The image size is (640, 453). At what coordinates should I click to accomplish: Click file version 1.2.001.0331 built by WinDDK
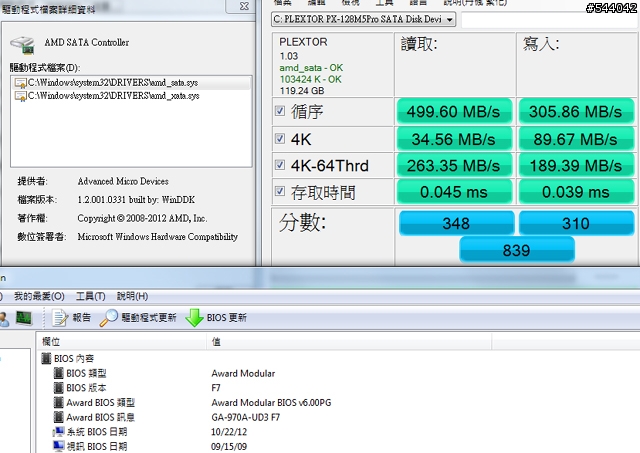[136, 200]
